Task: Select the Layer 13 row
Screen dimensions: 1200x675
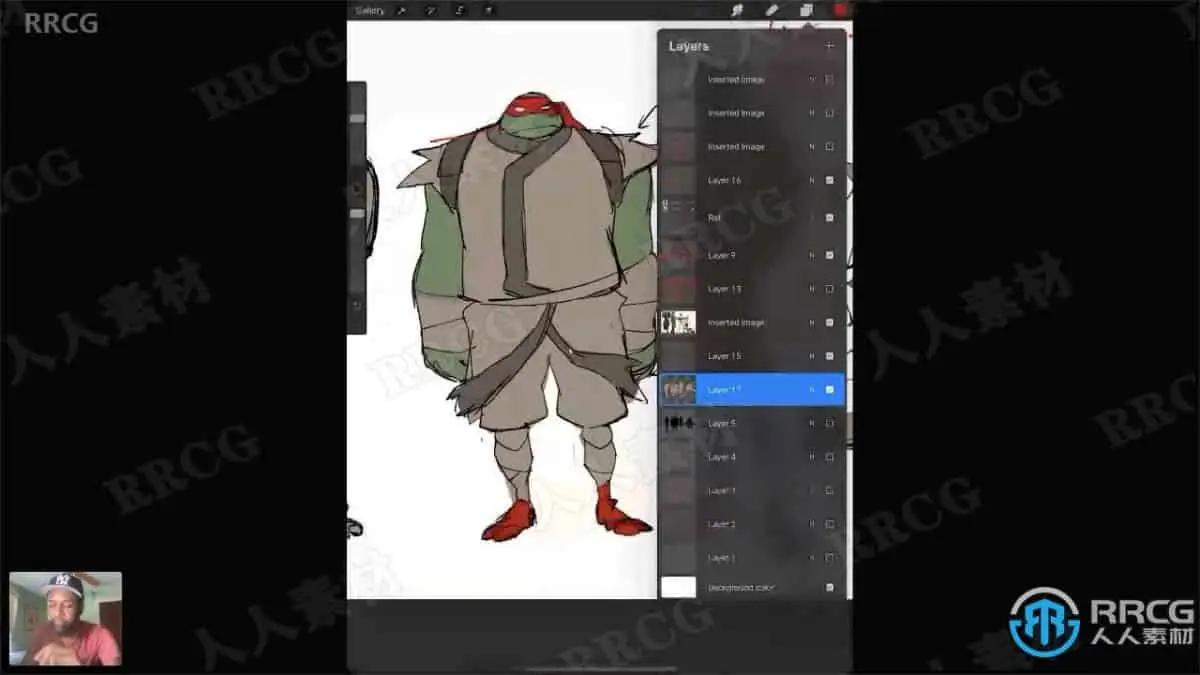Action: click(752, 289)
